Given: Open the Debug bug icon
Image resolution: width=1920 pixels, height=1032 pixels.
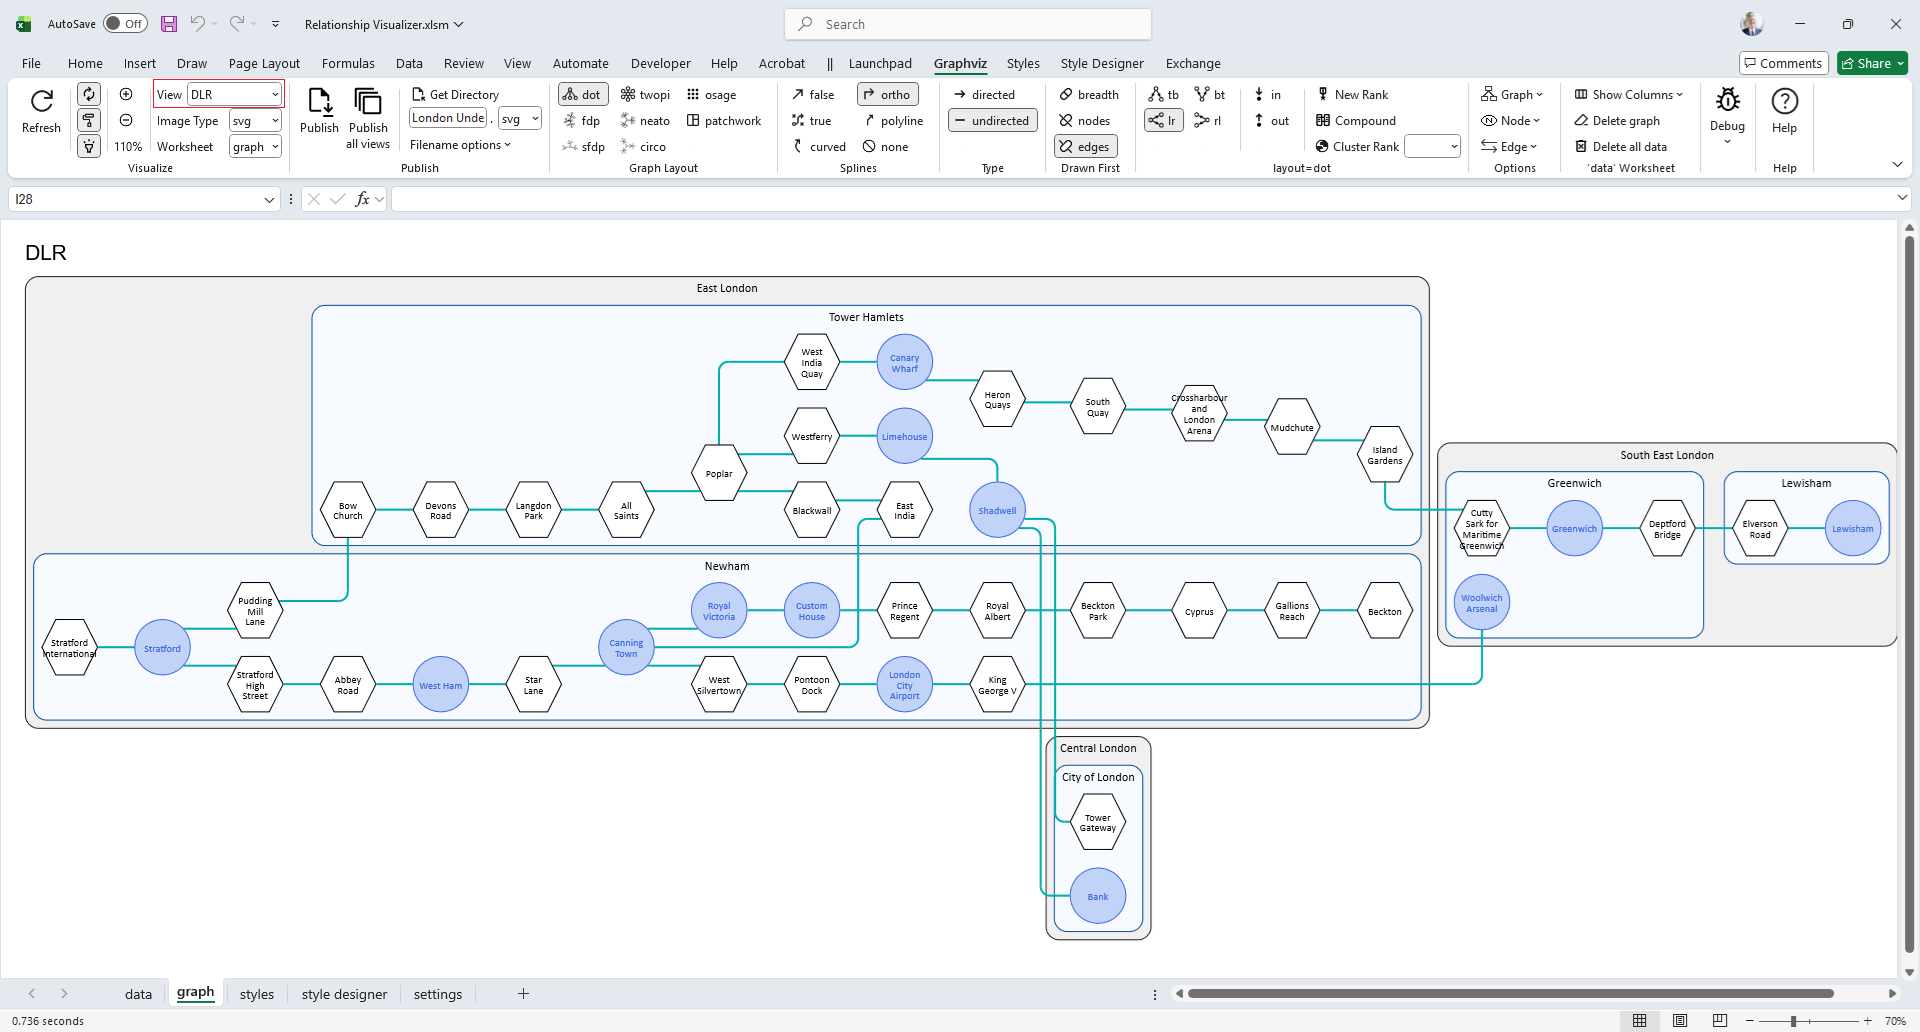Looking at the screenshot, I should point(1727,100).
